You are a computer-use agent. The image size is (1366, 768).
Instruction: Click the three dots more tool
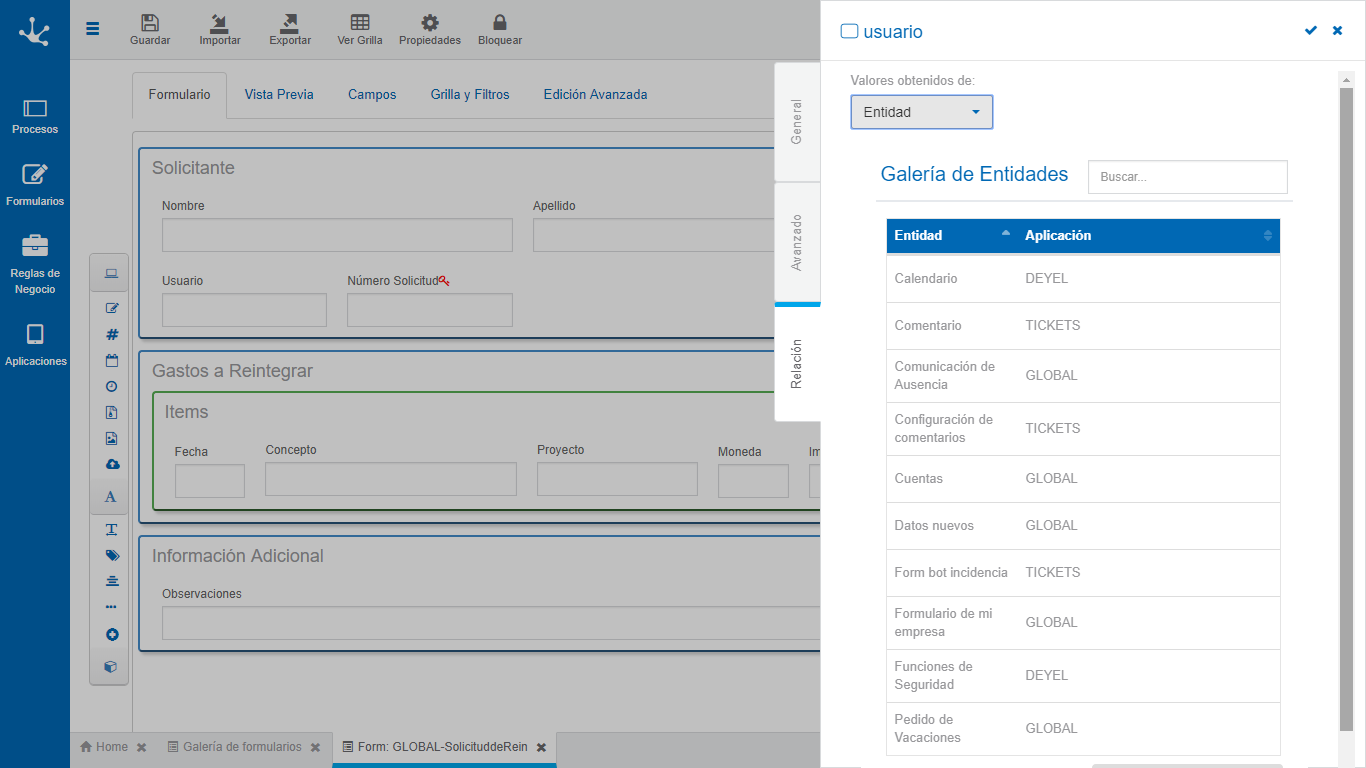tap(111, 607)
